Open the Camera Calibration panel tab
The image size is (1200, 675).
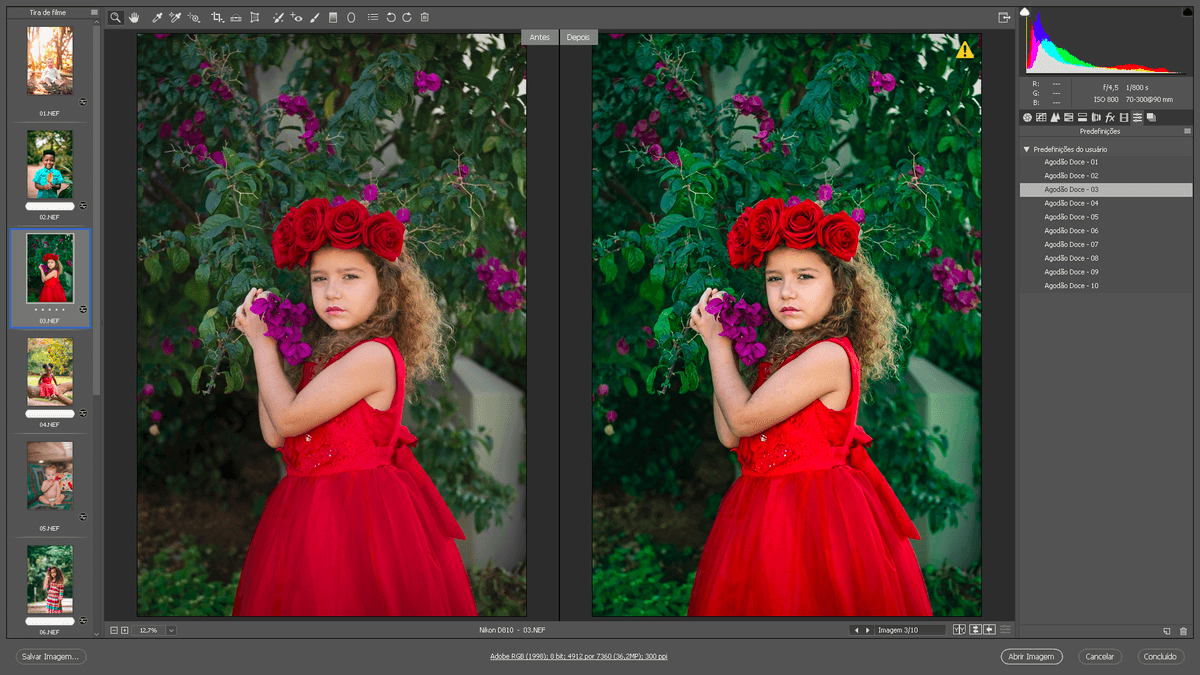(x=1124, y=118)
